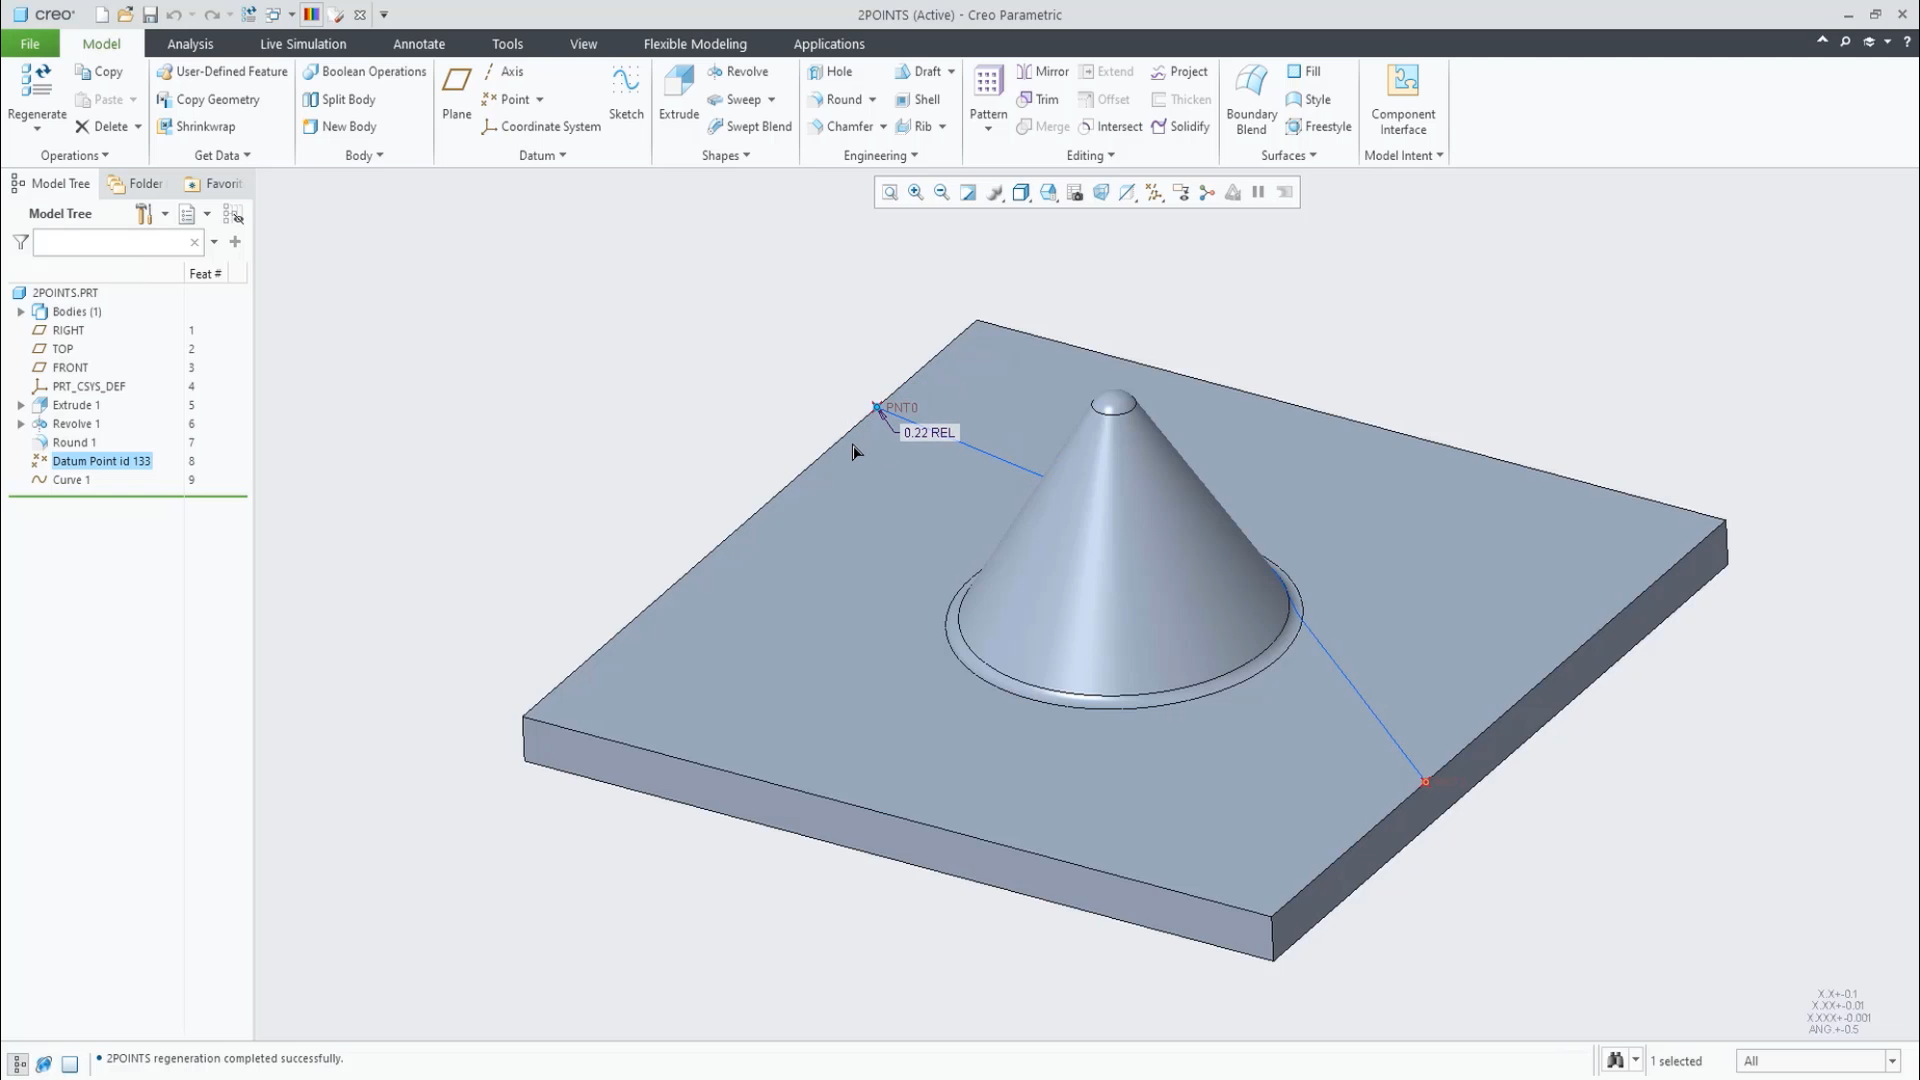Click Save icon in quick access toolbar
Image resolution: width=1920 pixels, height=1080 pixels.
[x=150, y=15]
